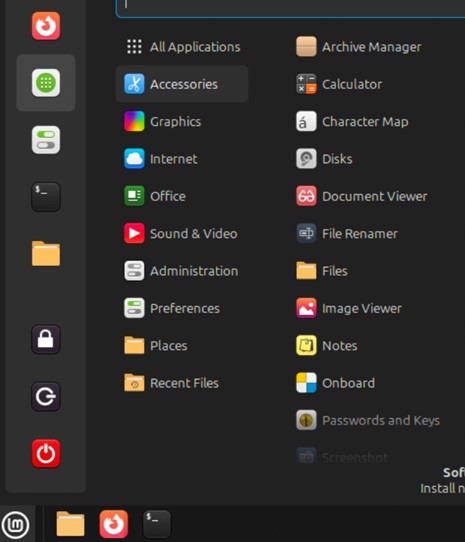The height and width of the screenshot is (542, 465).
Task: Open file manager from the taskbar
Action: [x=70, y=524]
